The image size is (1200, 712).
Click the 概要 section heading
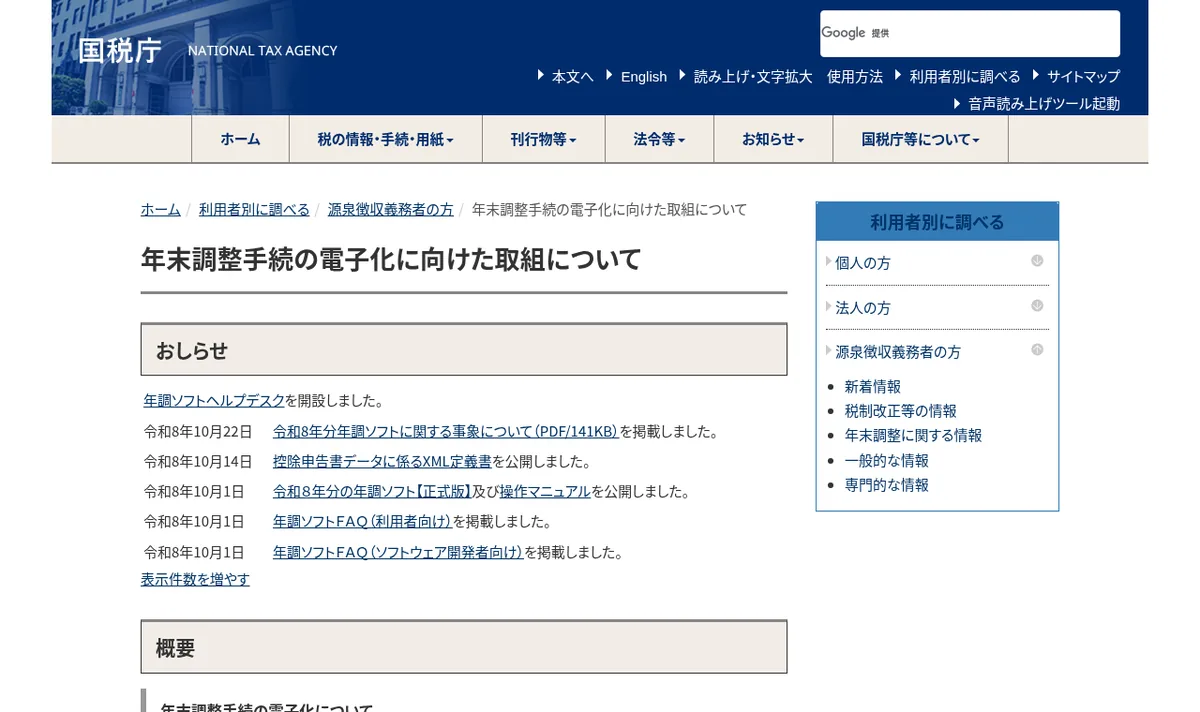coord(464,647)
